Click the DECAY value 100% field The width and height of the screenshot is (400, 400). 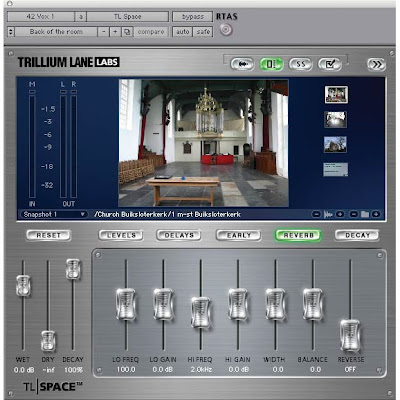pos(73,370)
